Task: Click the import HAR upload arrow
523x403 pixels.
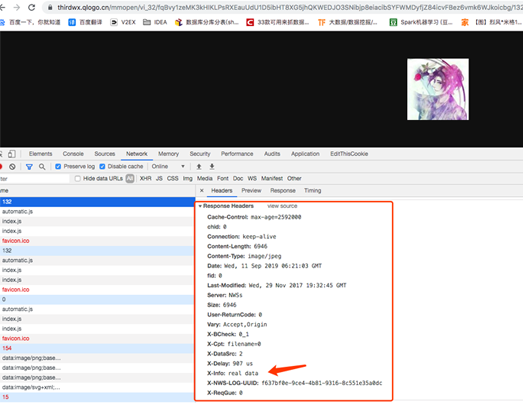Action: [199, 166]
